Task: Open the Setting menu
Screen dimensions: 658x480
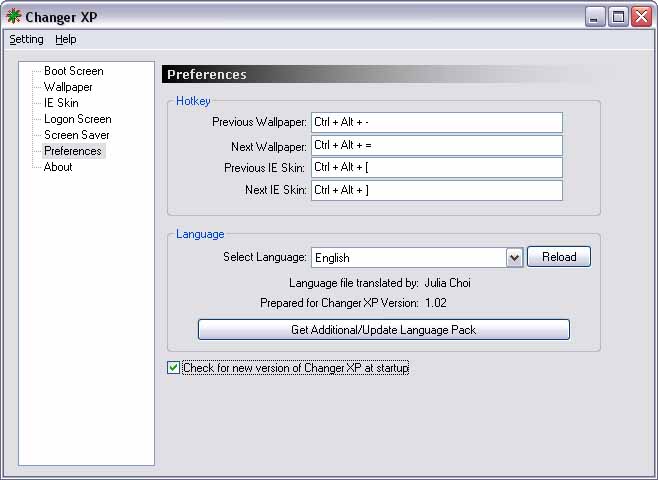Action: click(x=26, y=39)
